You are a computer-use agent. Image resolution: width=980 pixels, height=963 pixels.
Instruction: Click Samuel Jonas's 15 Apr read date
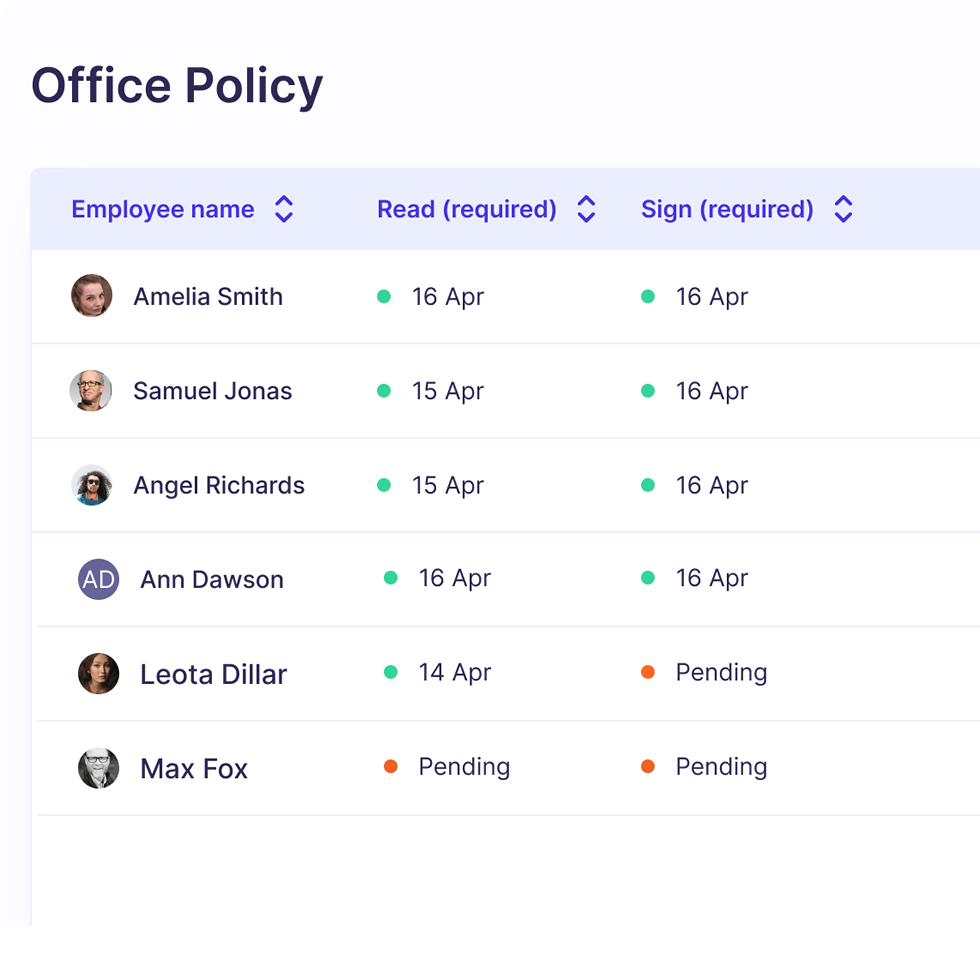coord(448,391)
